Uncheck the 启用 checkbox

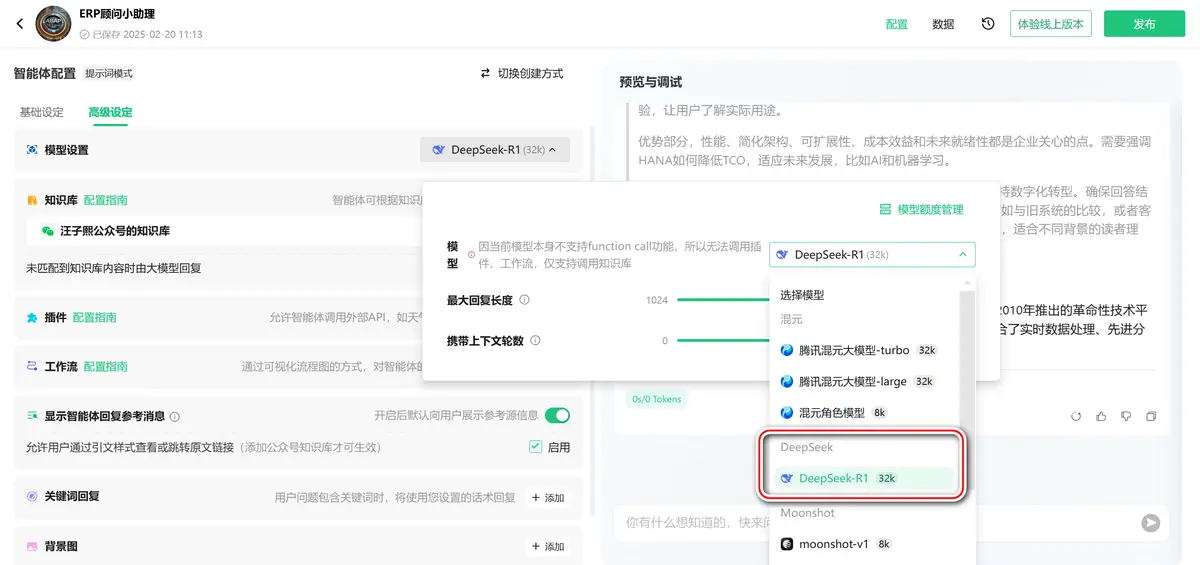(535, 447)
